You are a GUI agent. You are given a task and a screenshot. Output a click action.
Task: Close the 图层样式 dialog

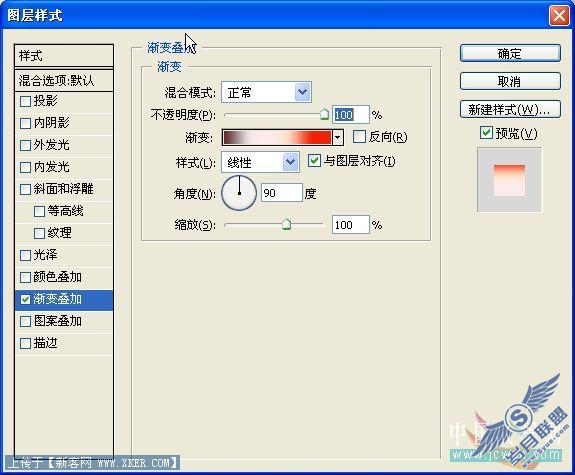(x=559, y=16)
